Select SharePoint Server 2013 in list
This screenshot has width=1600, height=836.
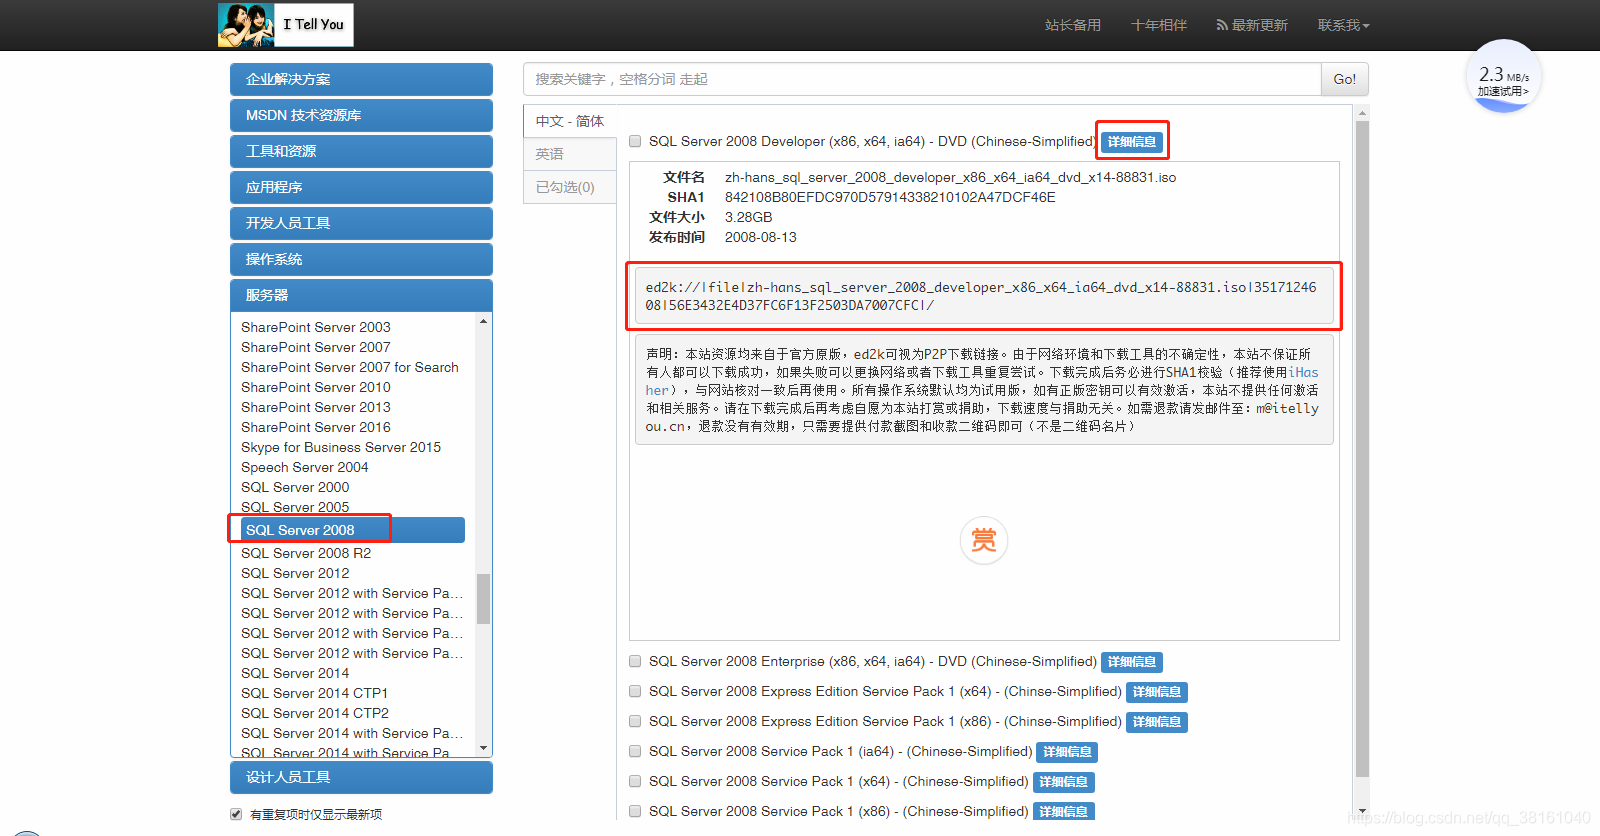(x=316, y=407)
